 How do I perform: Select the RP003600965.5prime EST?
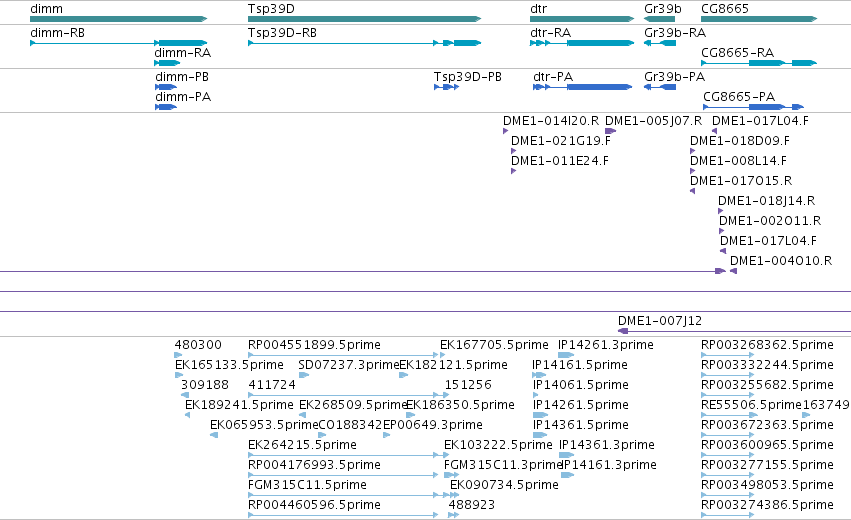point(727,455)
